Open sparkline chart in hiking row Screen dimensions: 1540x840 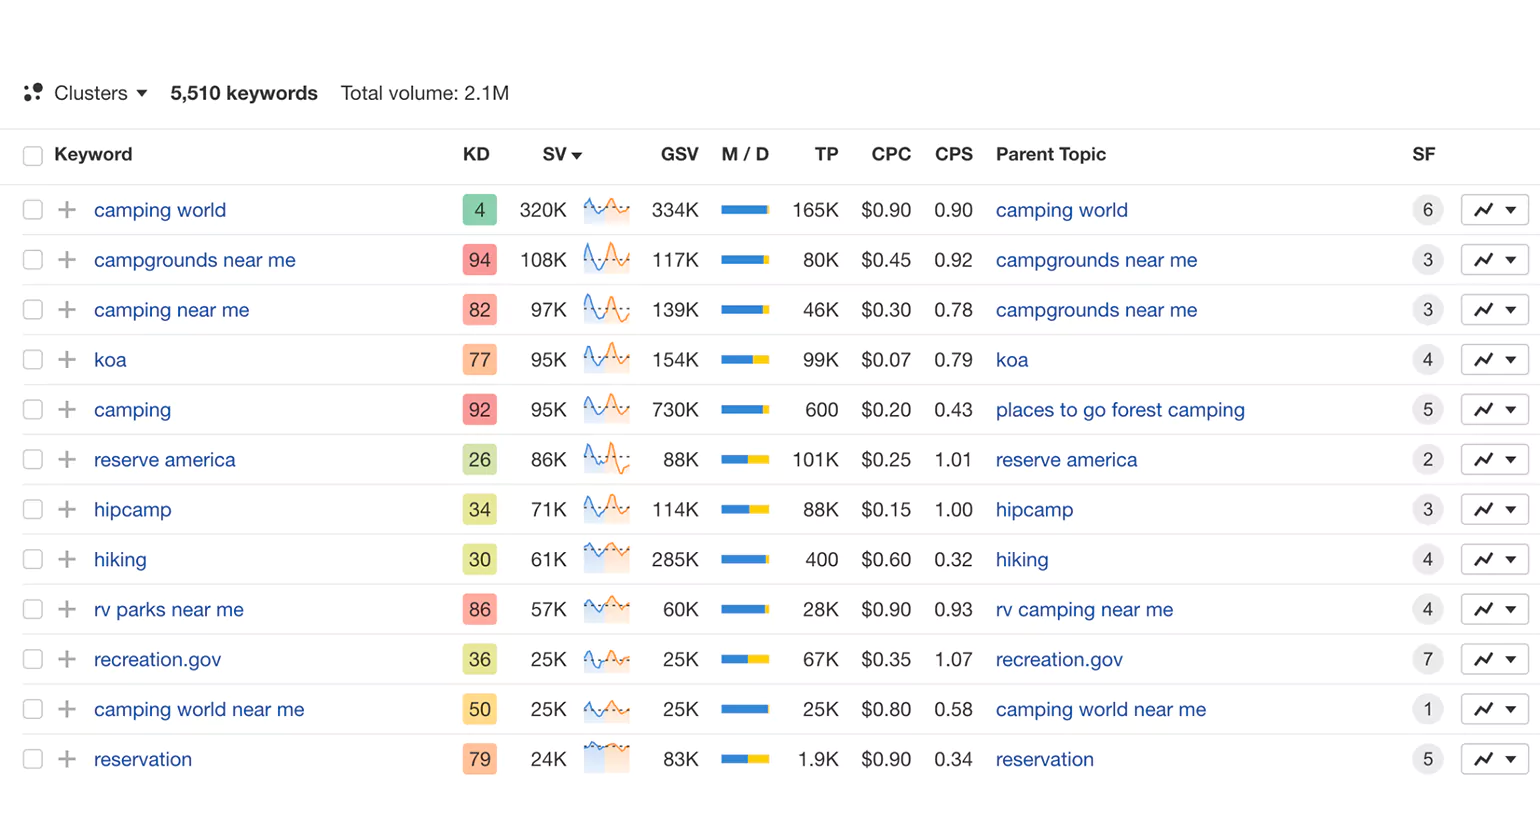(606, 560)
